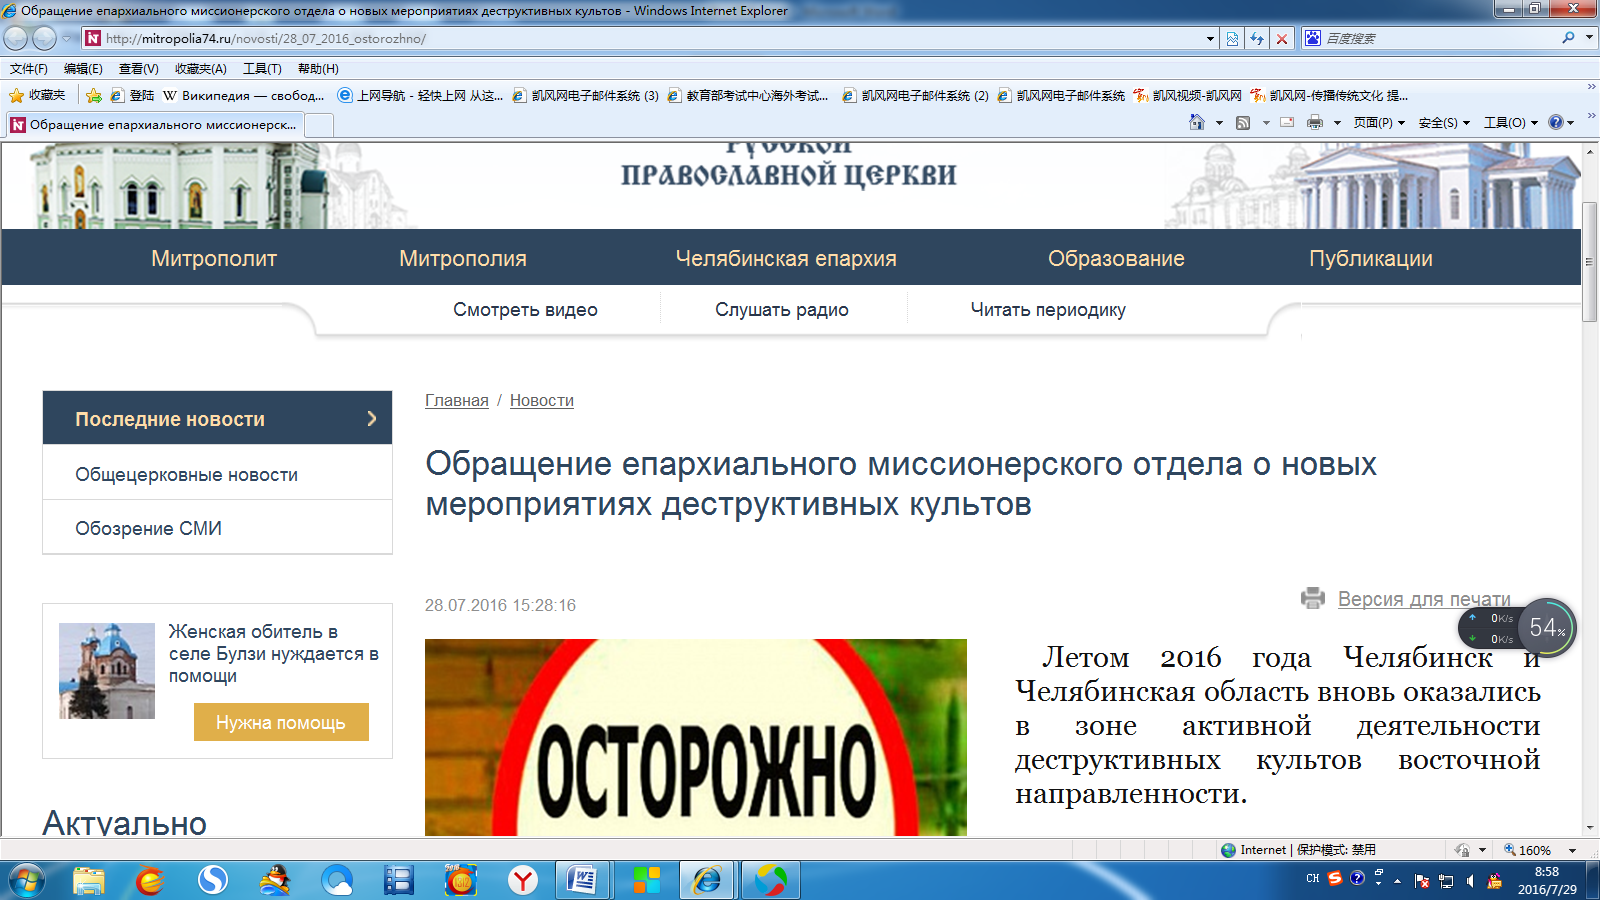Image resolution: width=1600 pixels, height=900 pixels.
Task: Click the vertical scrollbar thumb
Action: point(1590,262)
